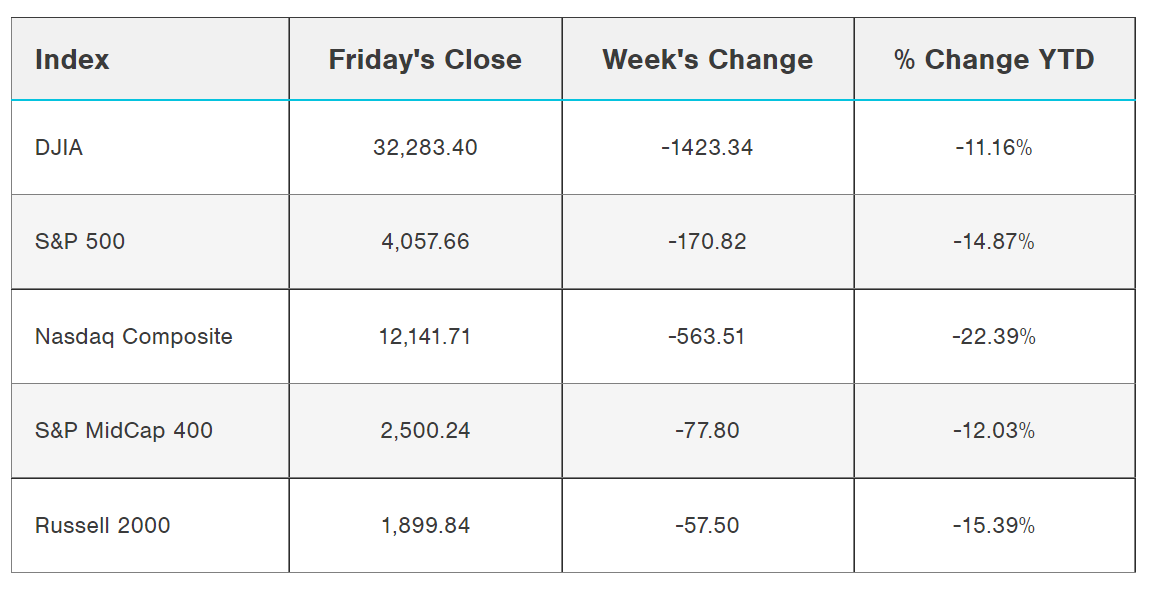Click DJIA YTD change -11.16%
Screen dimensions: 1167x595
pyautogui.click(x=994, y=148)
